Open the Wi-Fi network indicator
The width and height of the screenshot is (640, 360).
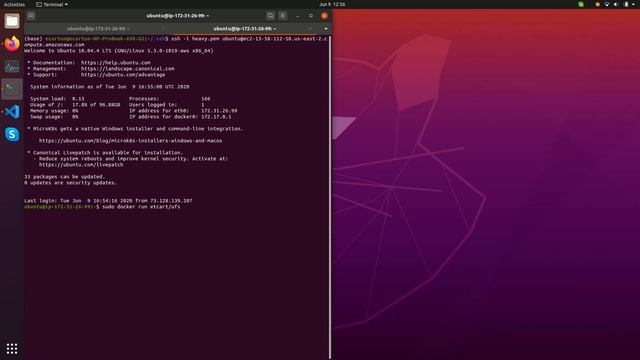(x=607, y=4)
